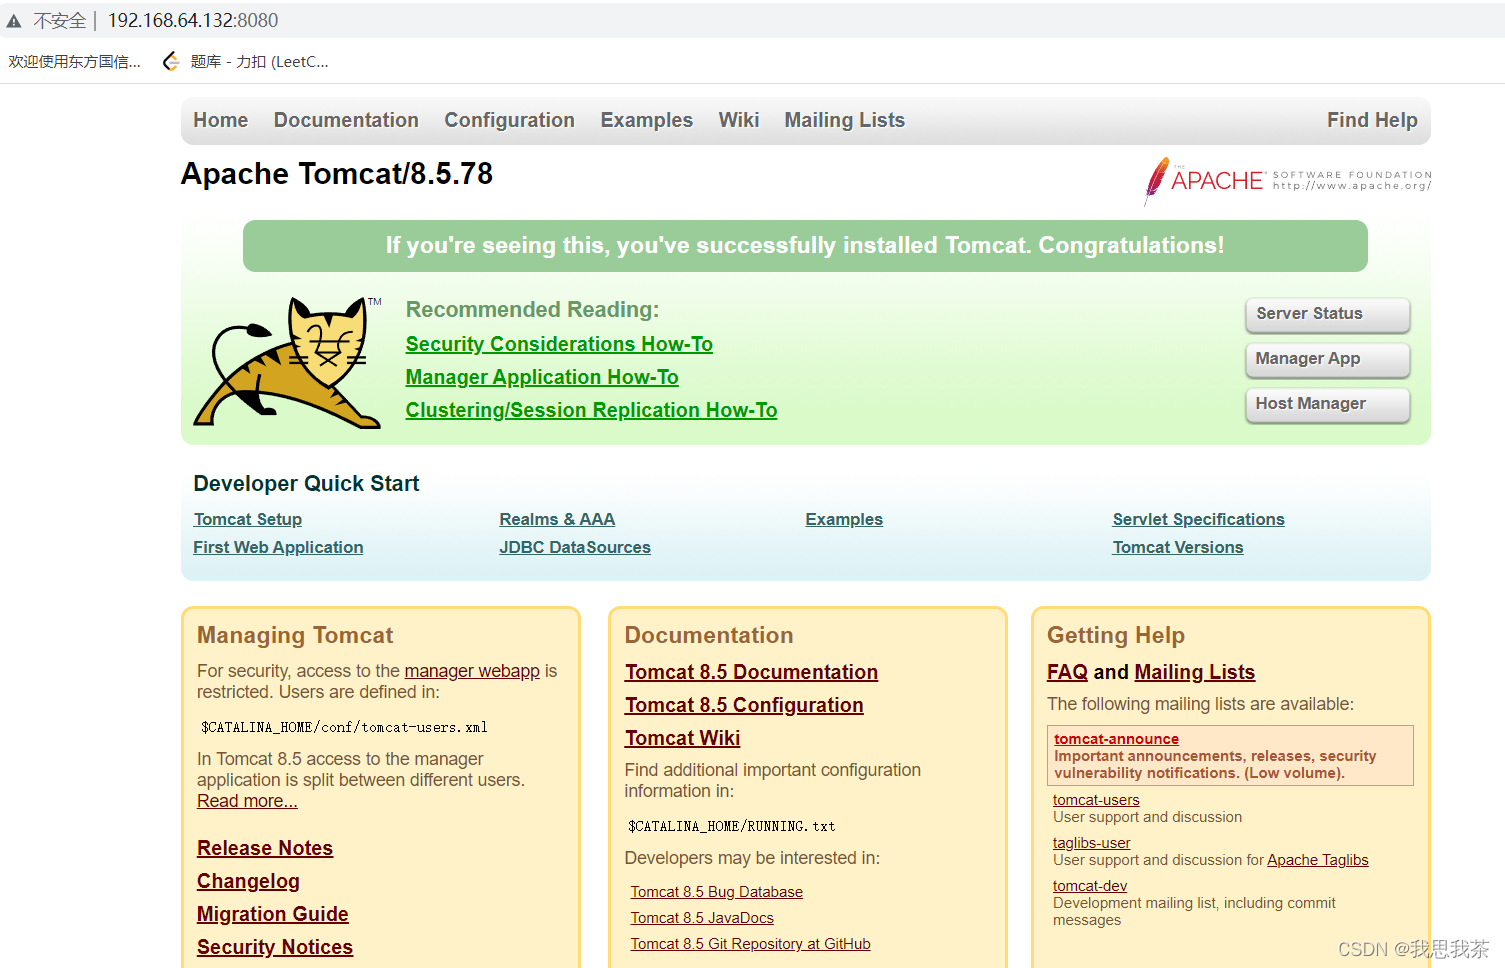The width and height of the screenshot is (1505, 968).
Task: Click the Read more... link
Action: (247, 801)
